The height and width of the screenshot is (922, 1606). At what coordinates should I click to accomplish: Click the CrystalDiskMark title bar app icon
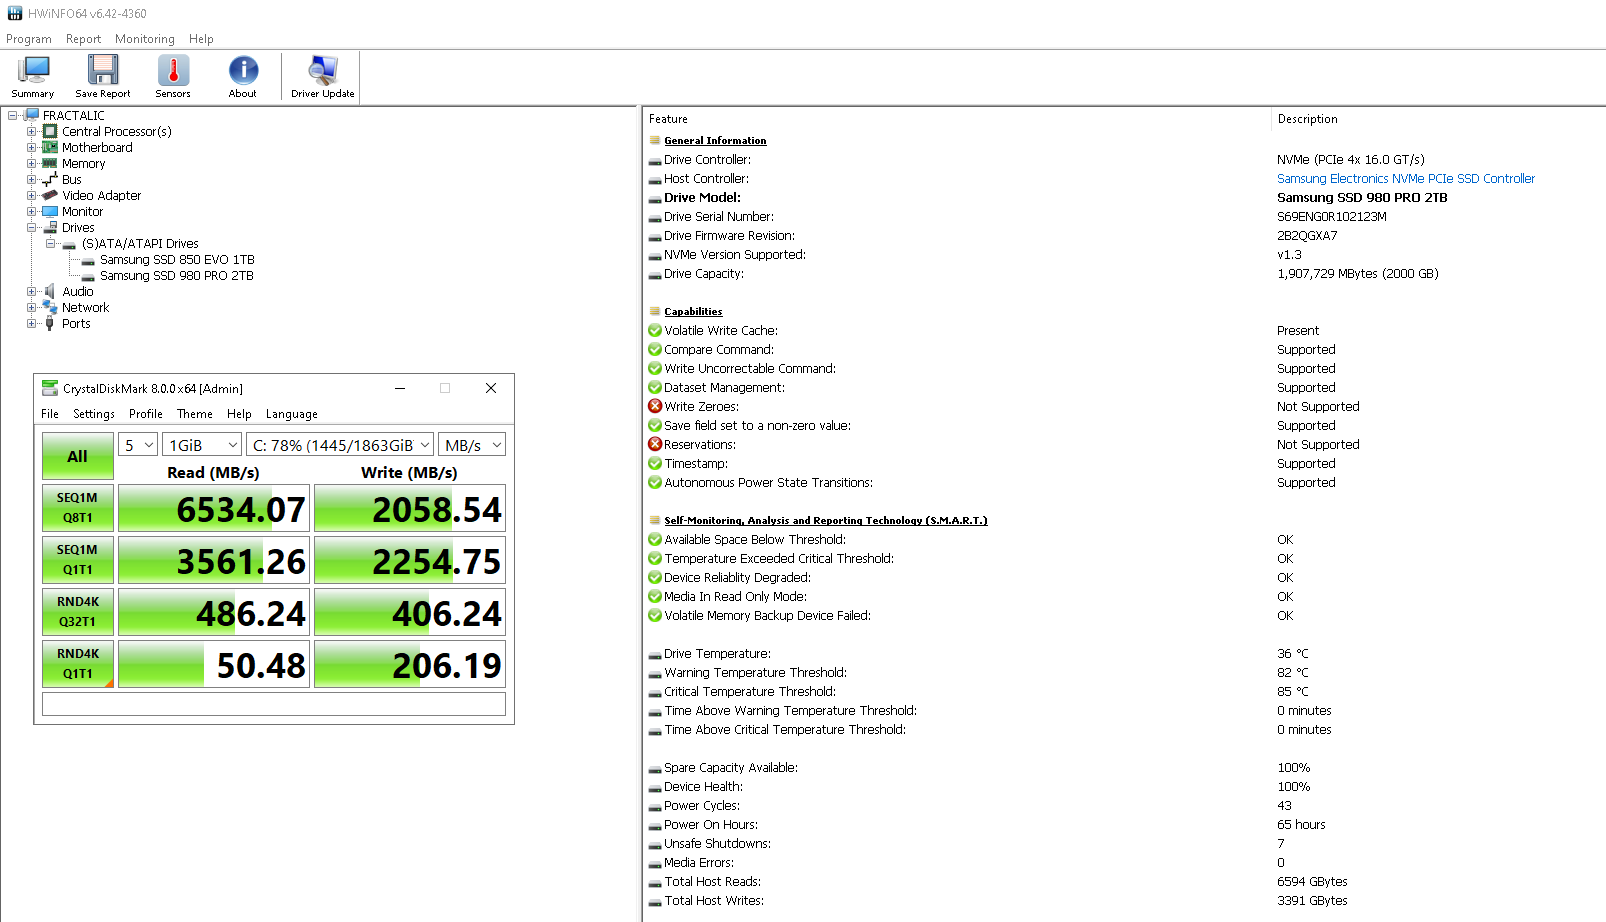click(x=50, y=388)
